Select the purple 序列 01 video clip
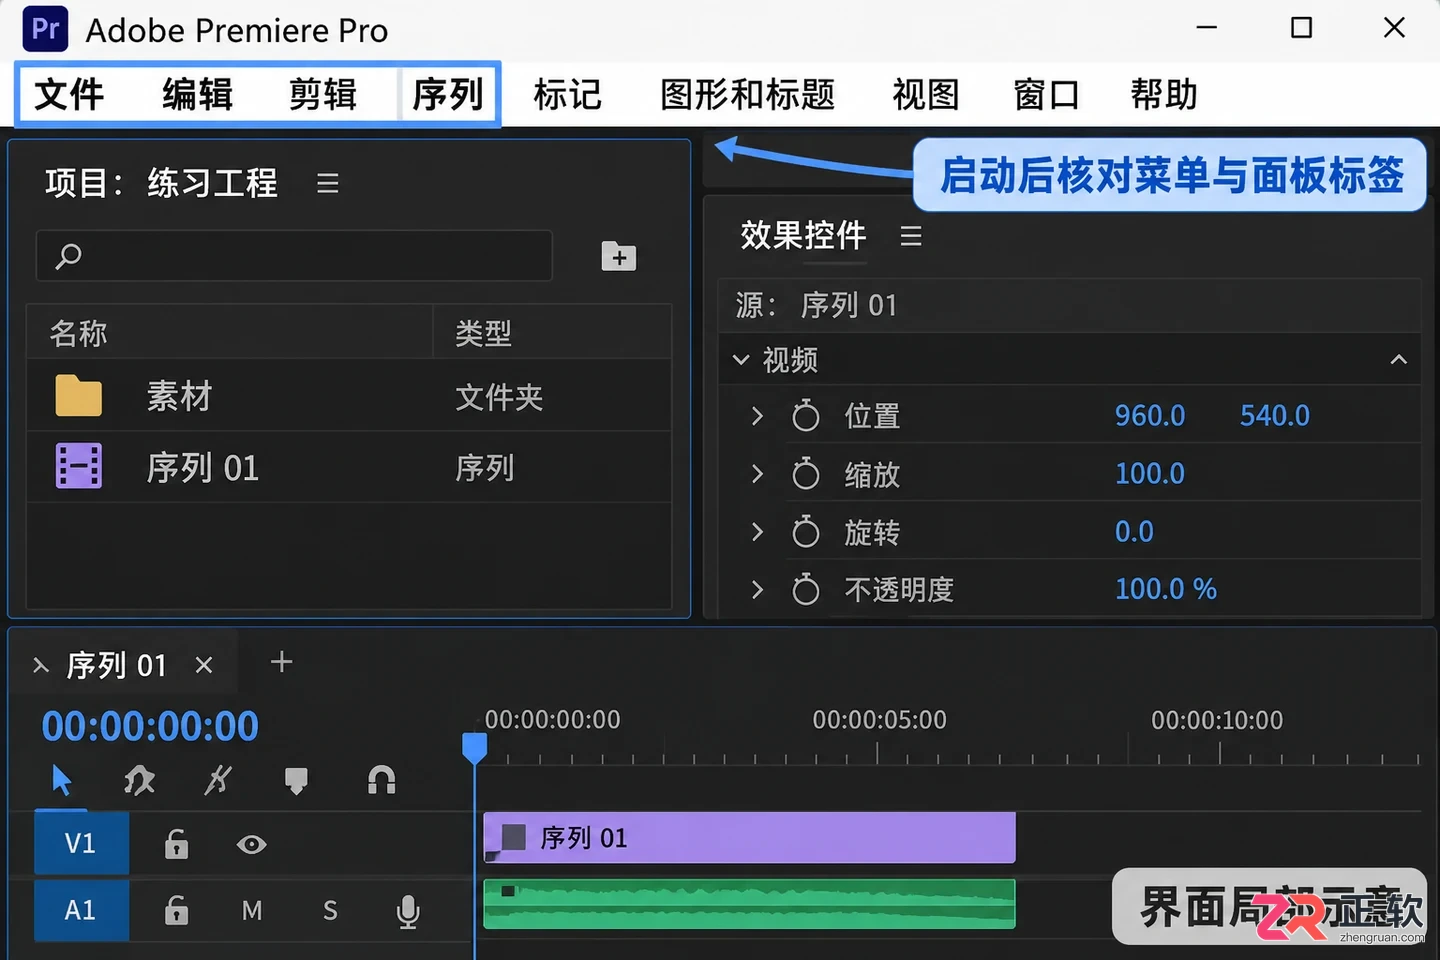Viewport: 1440px width, 960px height. 750,838
